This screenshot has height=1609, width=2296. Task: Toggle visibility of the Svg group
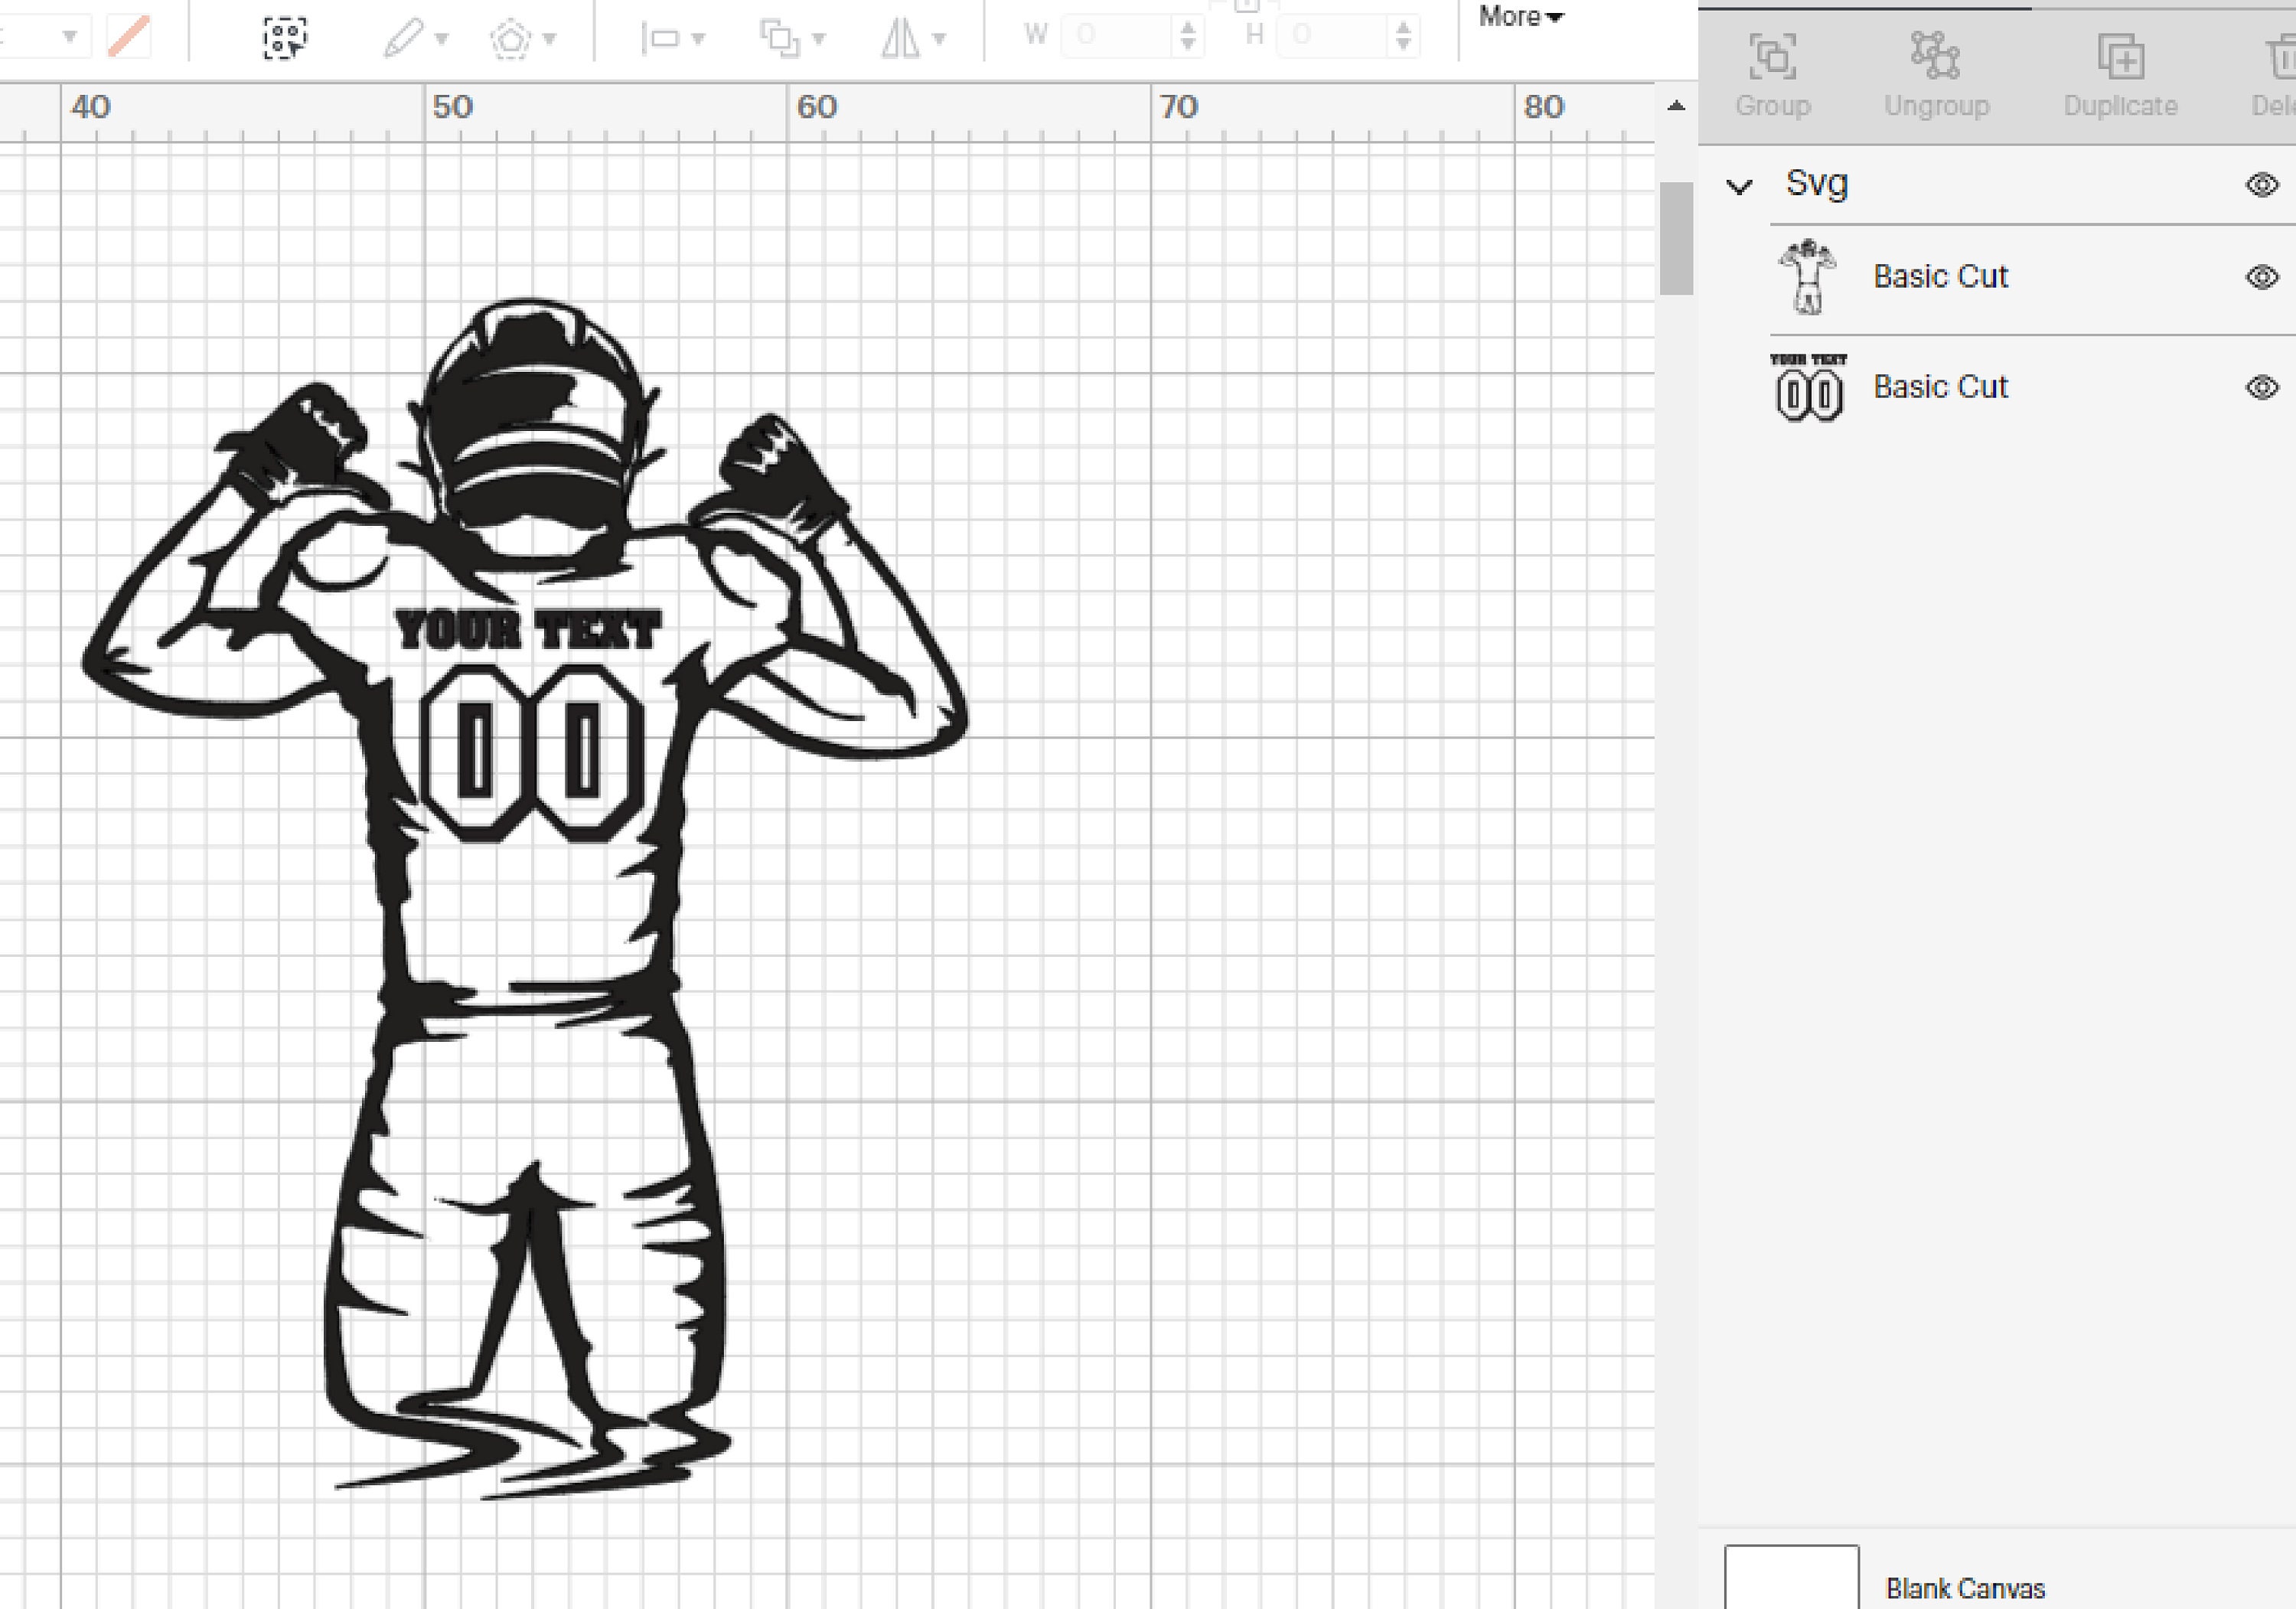point(2260,184)
